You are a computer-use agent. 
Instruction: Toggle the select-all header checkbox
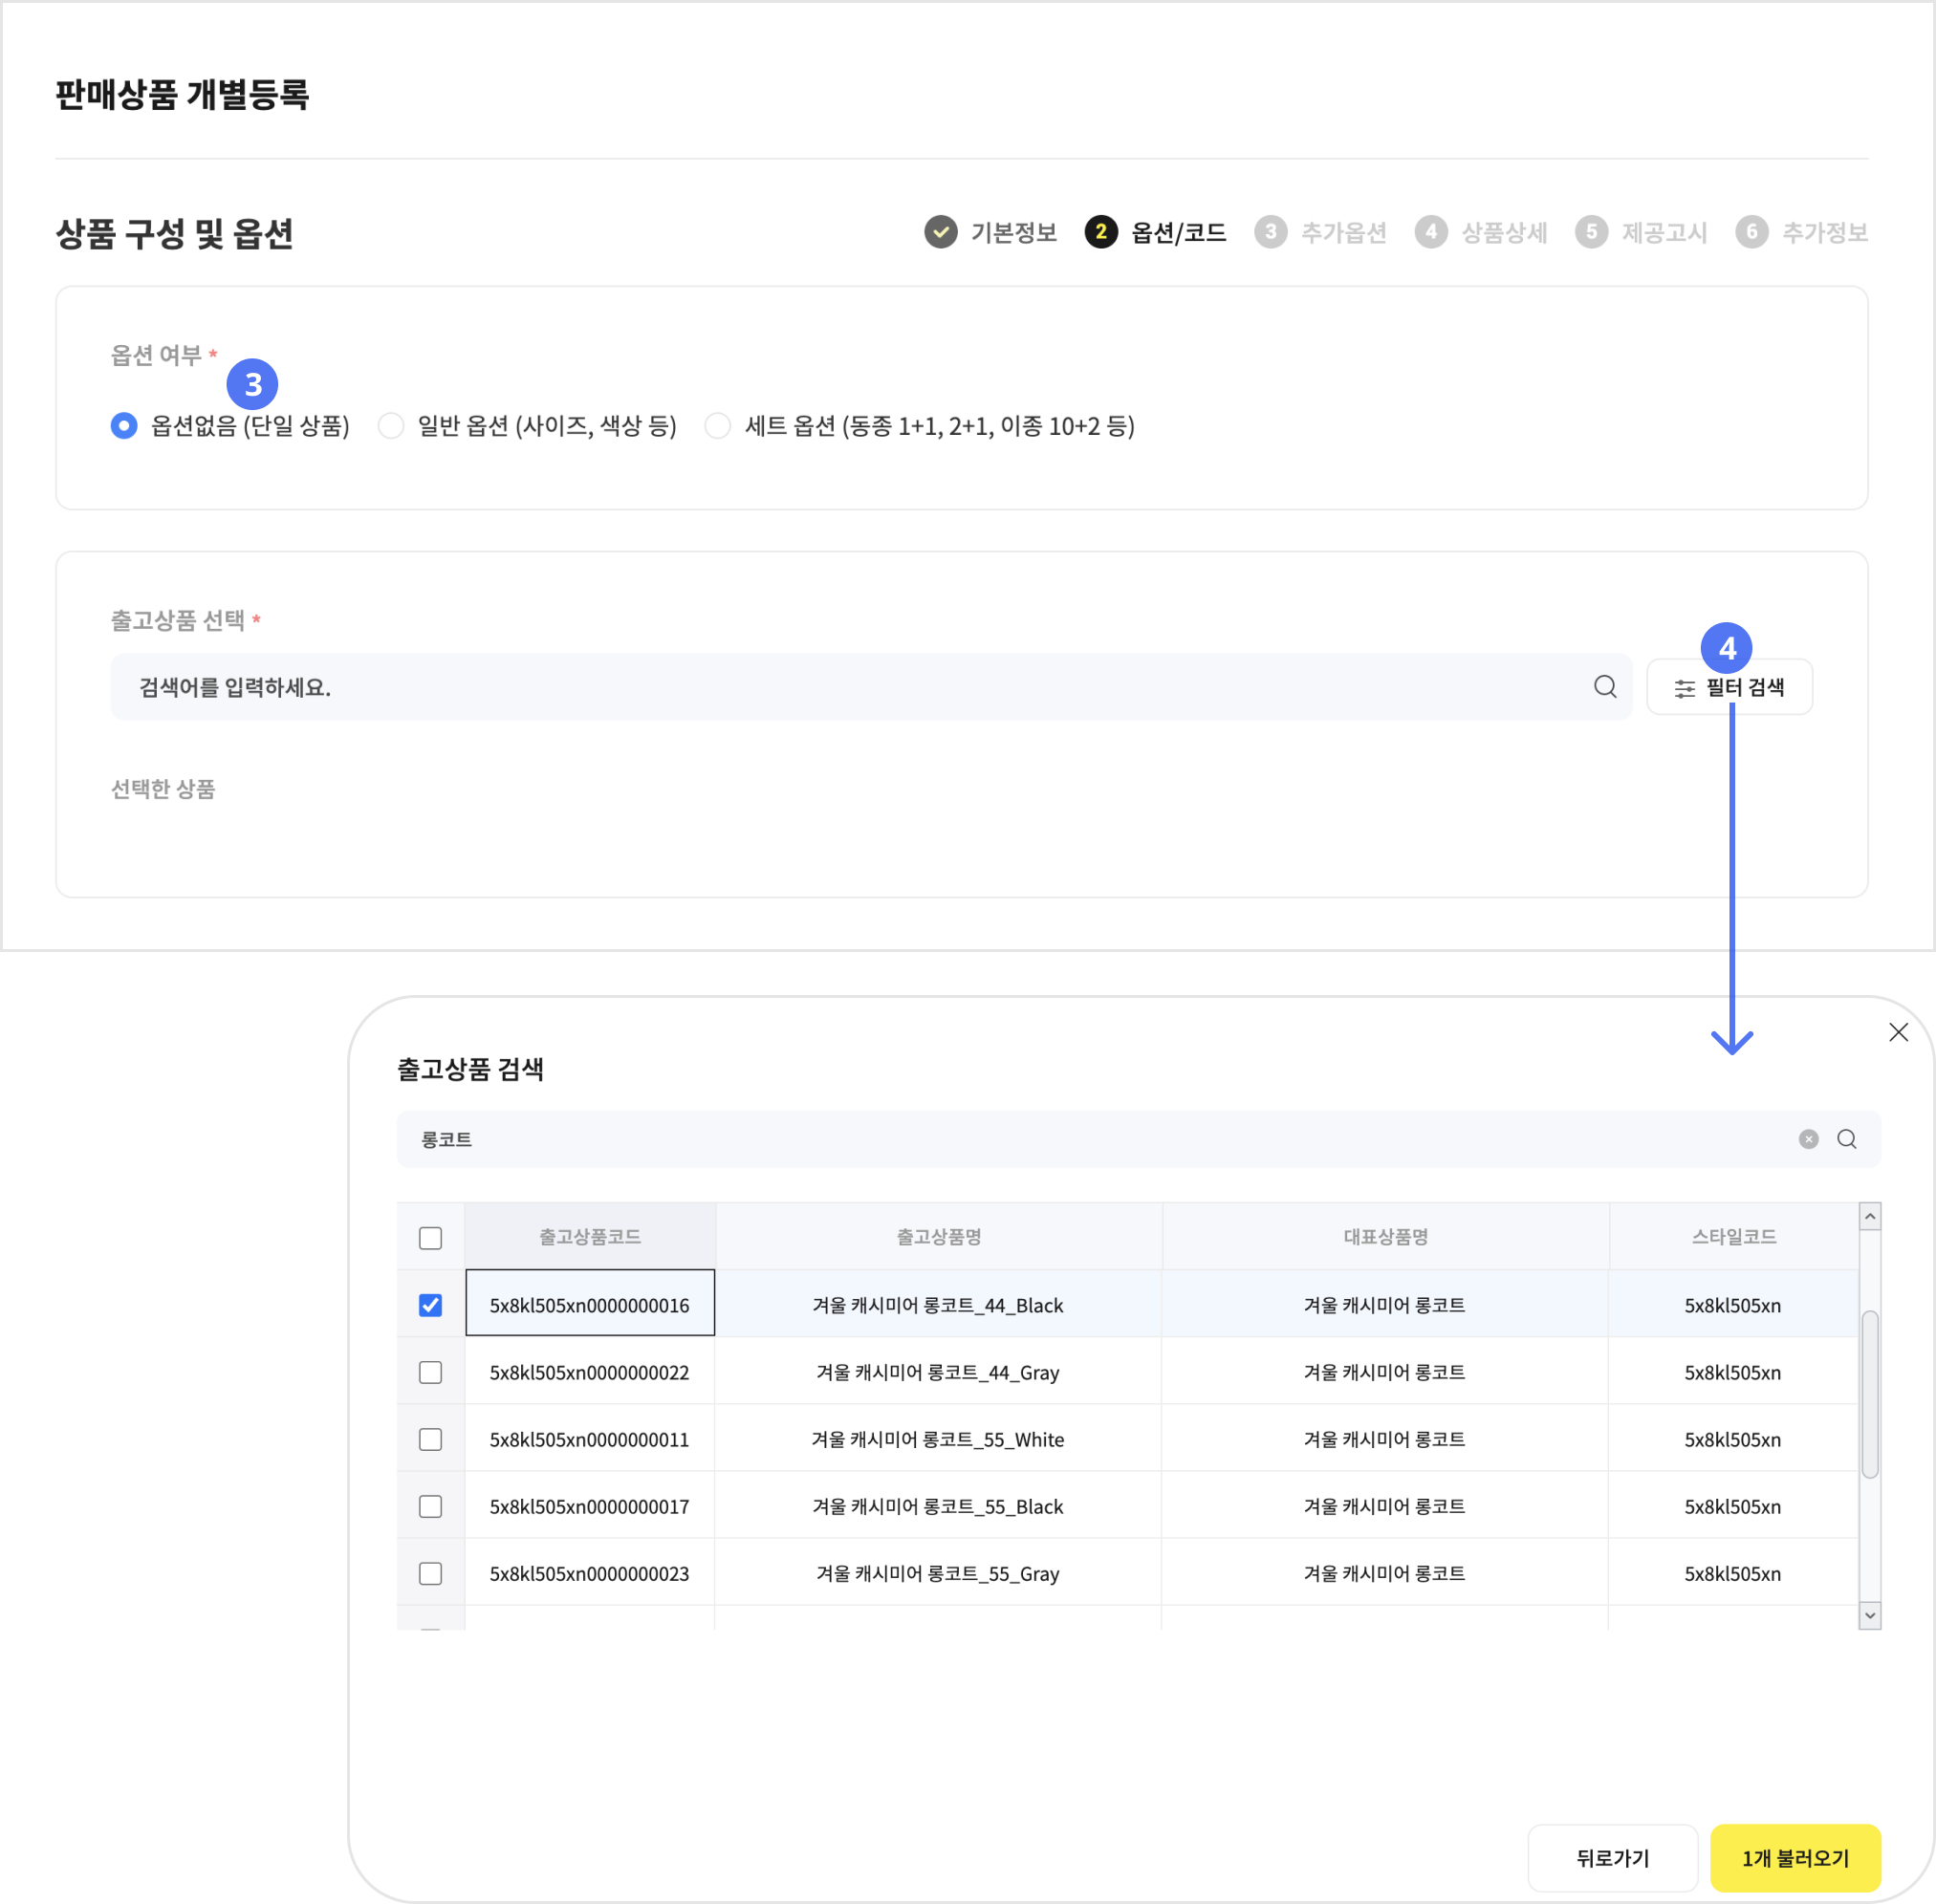(x=430, y=1238)
